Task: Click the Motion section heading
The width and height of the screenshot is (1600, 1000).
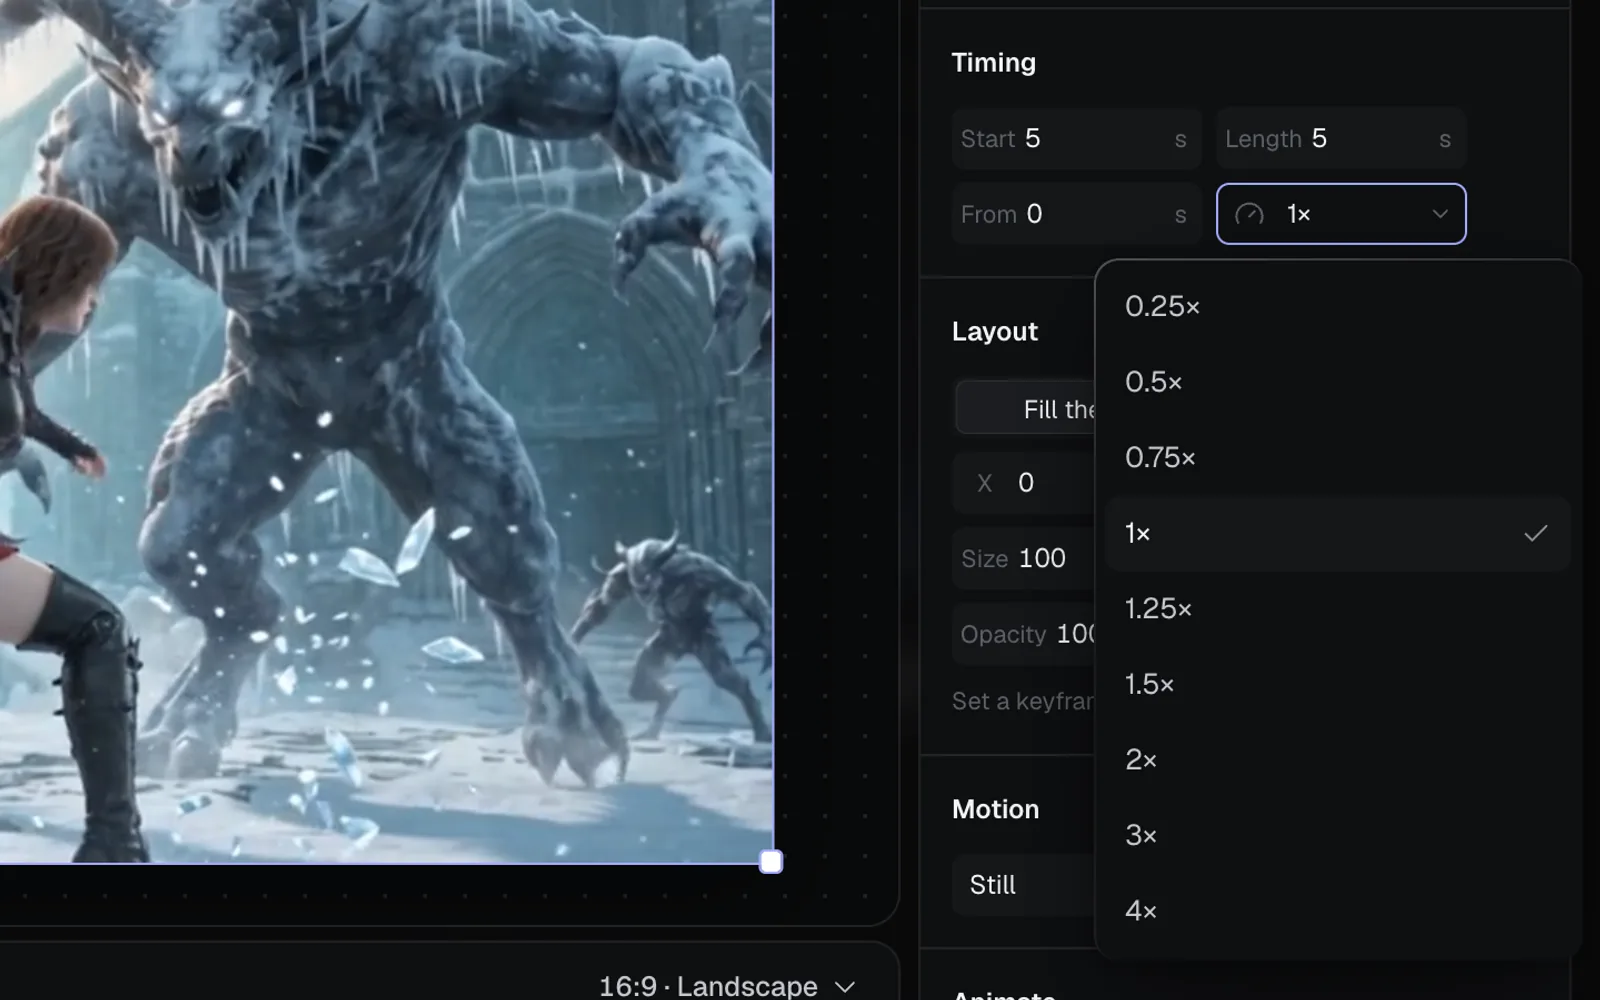Action: coord(995,809)
